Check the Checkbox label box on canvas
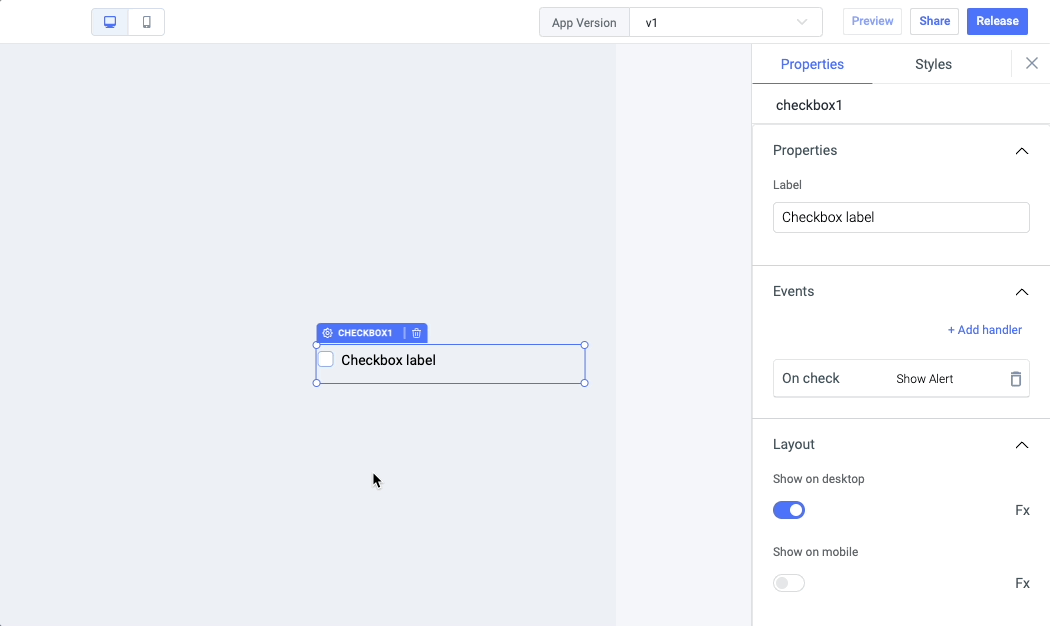This screenshot has height=626, width=1050. click(x=326, y=360)
